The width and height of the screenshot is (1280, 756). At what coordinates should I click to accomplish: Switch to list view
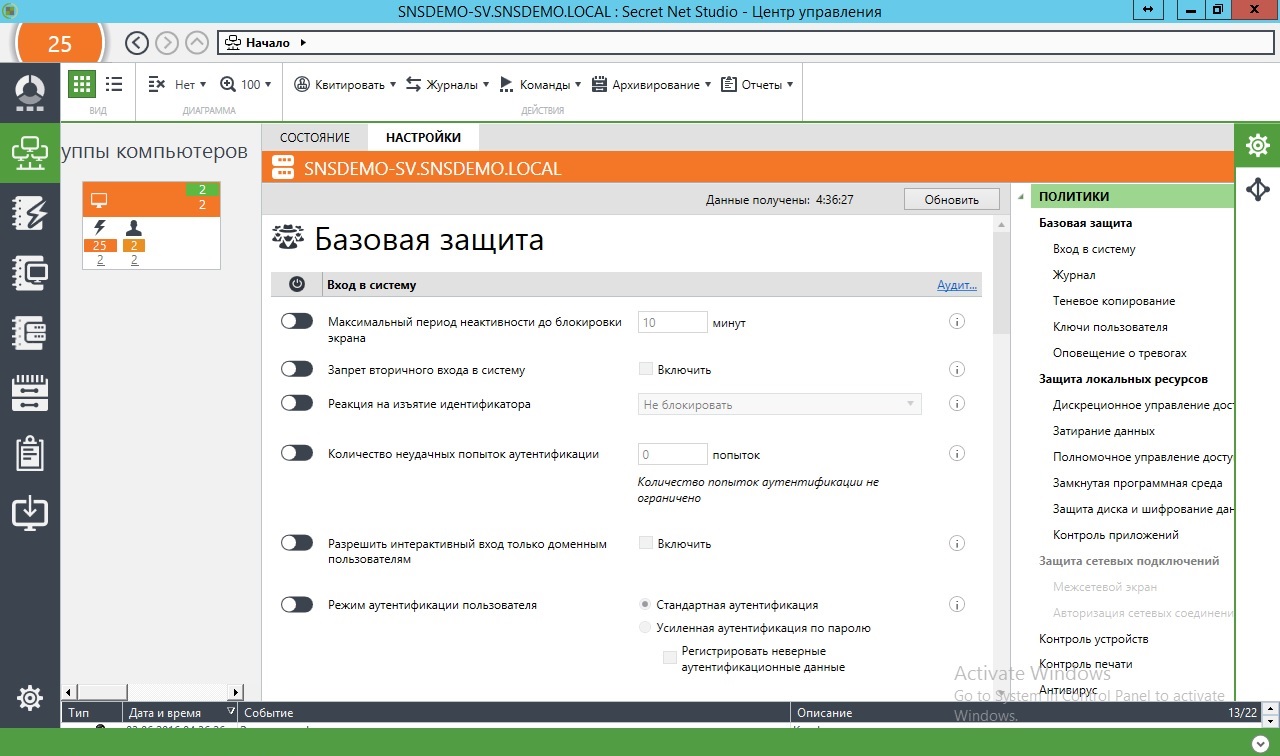click(x=114, y=85)
